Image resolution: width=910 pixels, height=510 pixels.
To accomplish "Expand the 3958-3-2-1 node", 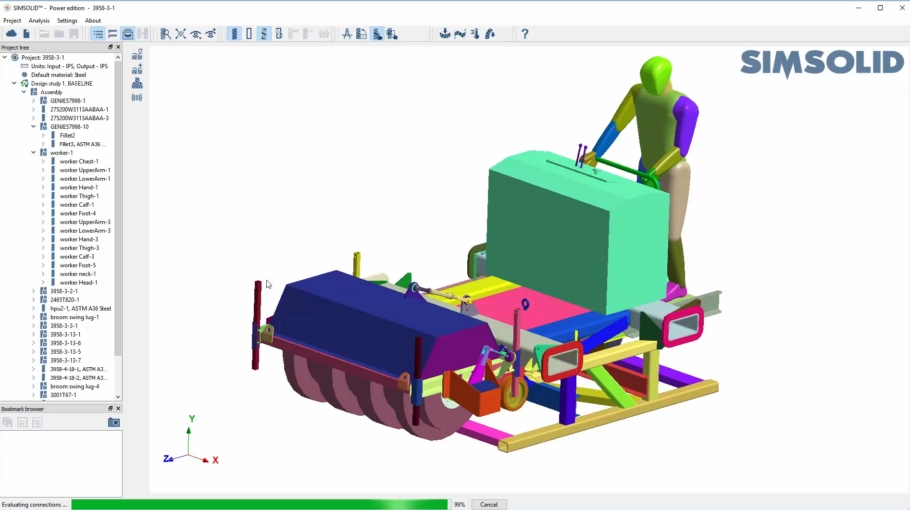I will pos(34,291).
